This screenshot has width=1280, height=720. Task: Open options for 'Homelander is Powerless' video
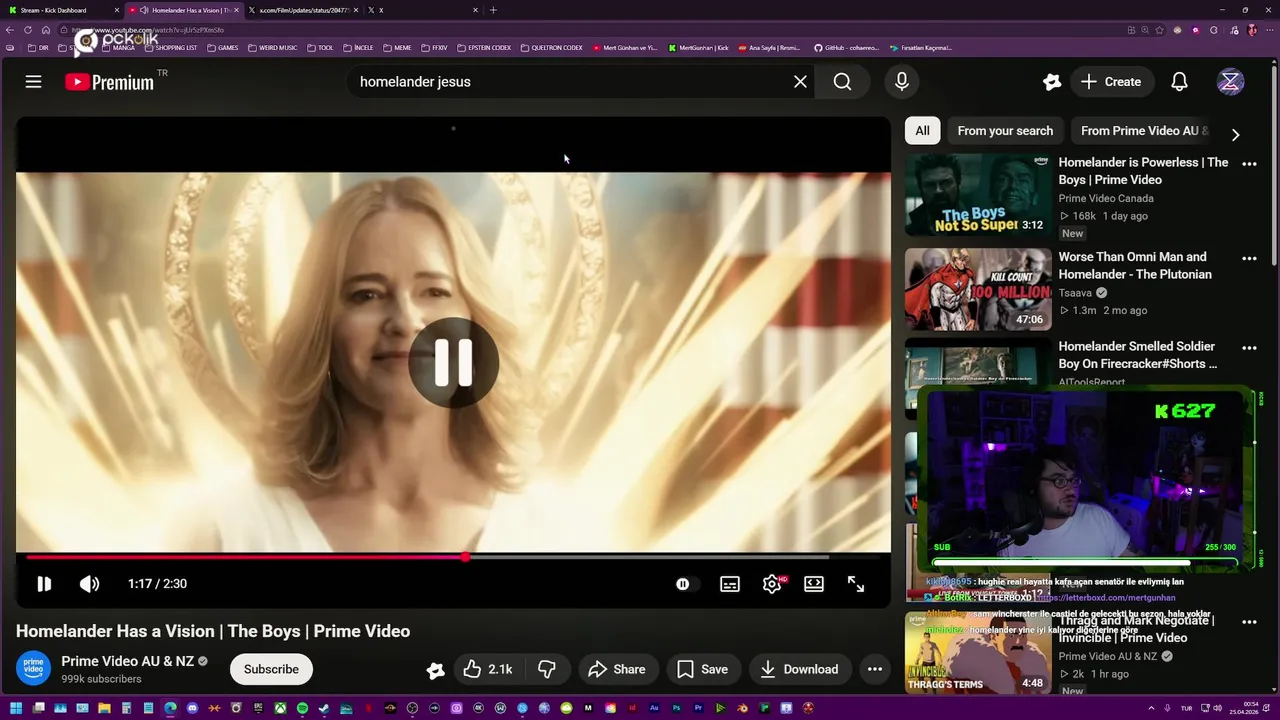1249,163
